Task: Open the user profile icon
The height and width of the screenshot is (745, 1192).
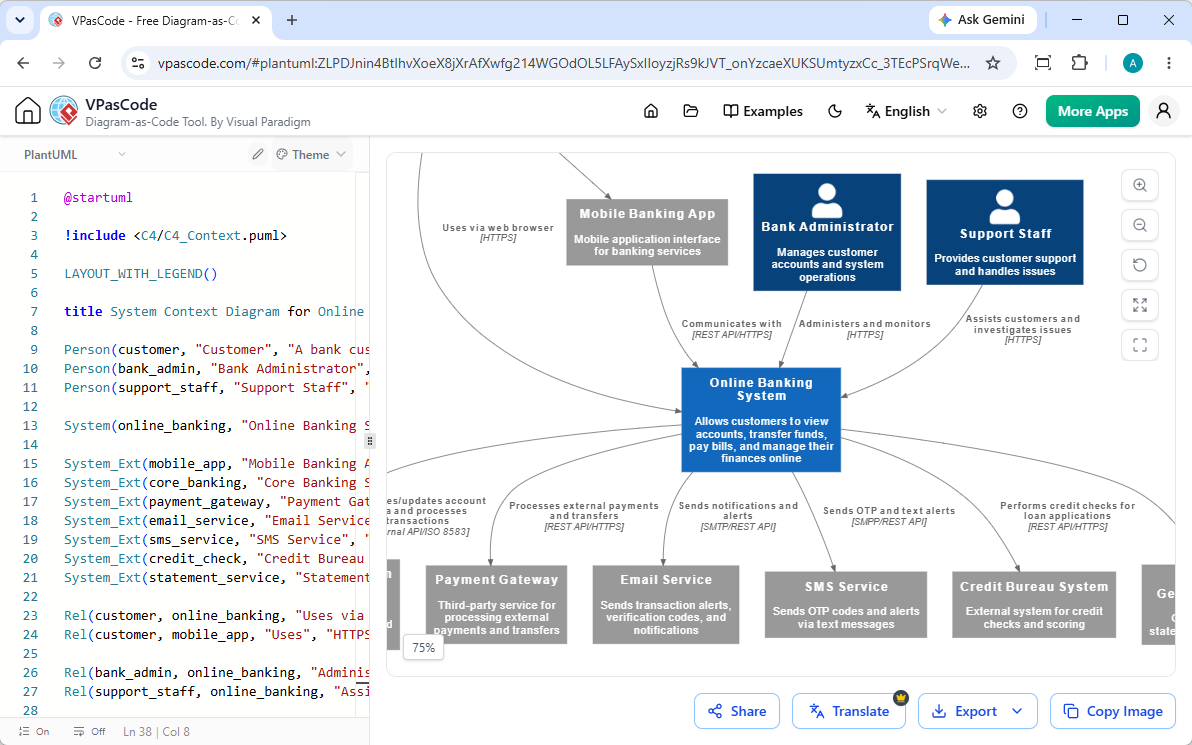Action: 1163,111
